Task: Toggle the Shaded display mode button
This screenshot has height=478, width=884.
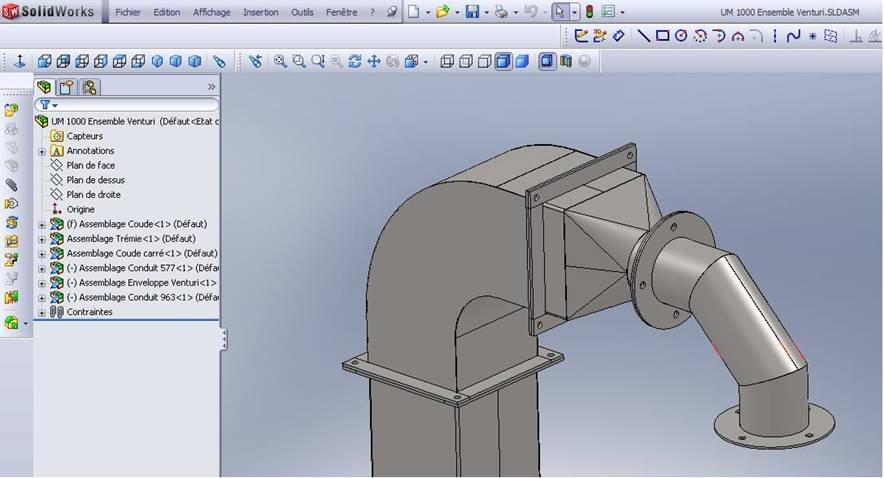Action: (521, 61)
